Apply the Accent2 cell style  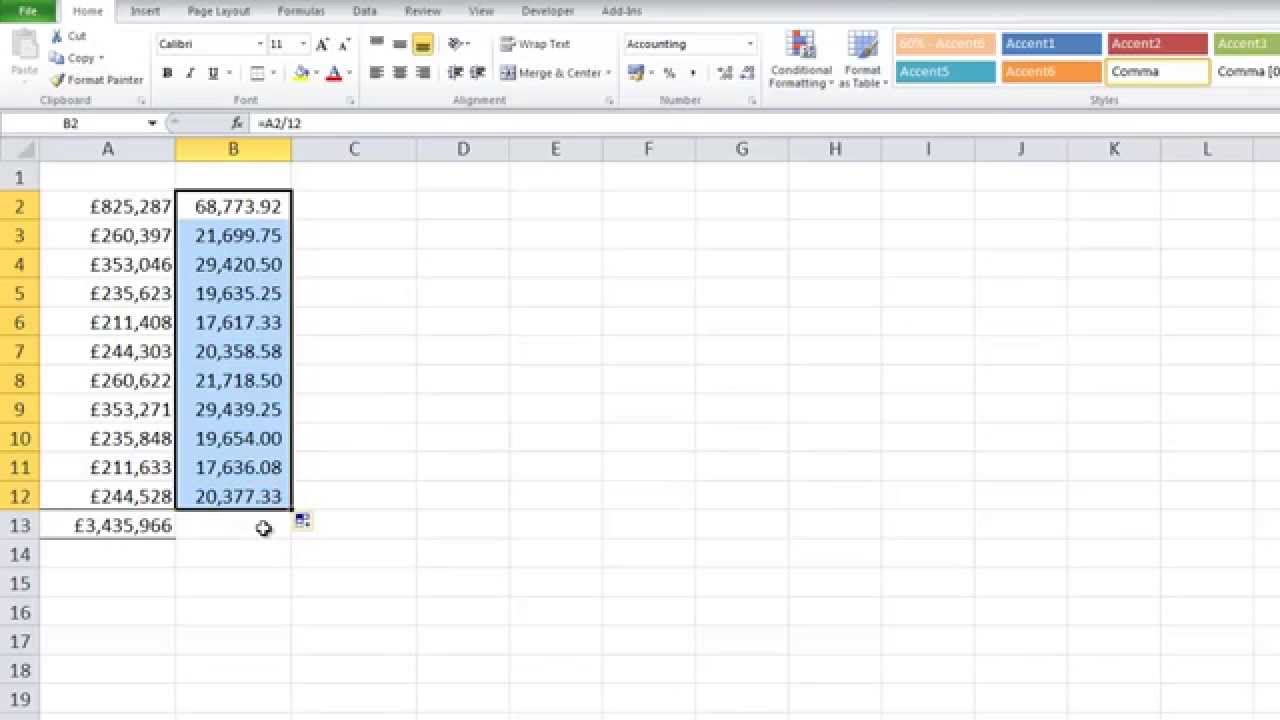(1157, 44)
